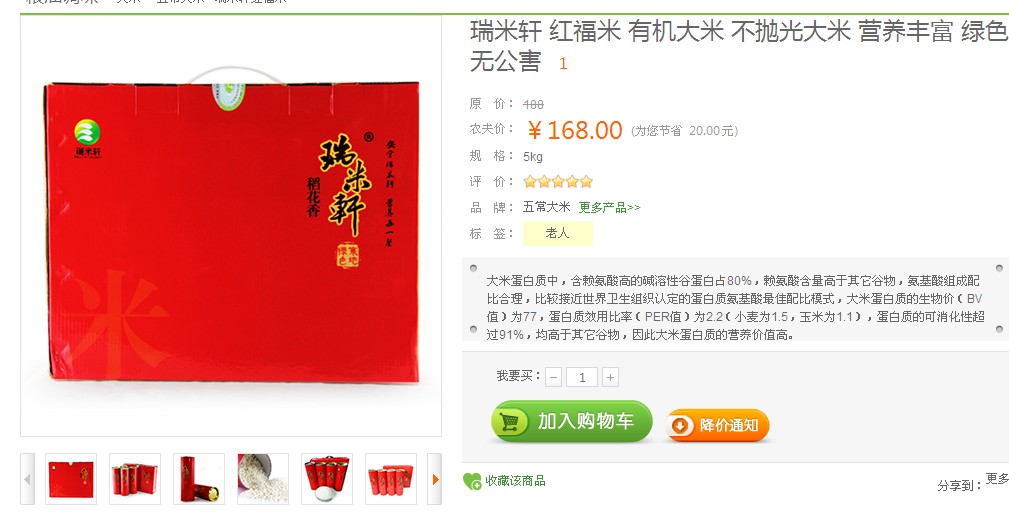The image size is (1009, 518).
Task: Select the 老人 tag label
Action: (557, 234)
